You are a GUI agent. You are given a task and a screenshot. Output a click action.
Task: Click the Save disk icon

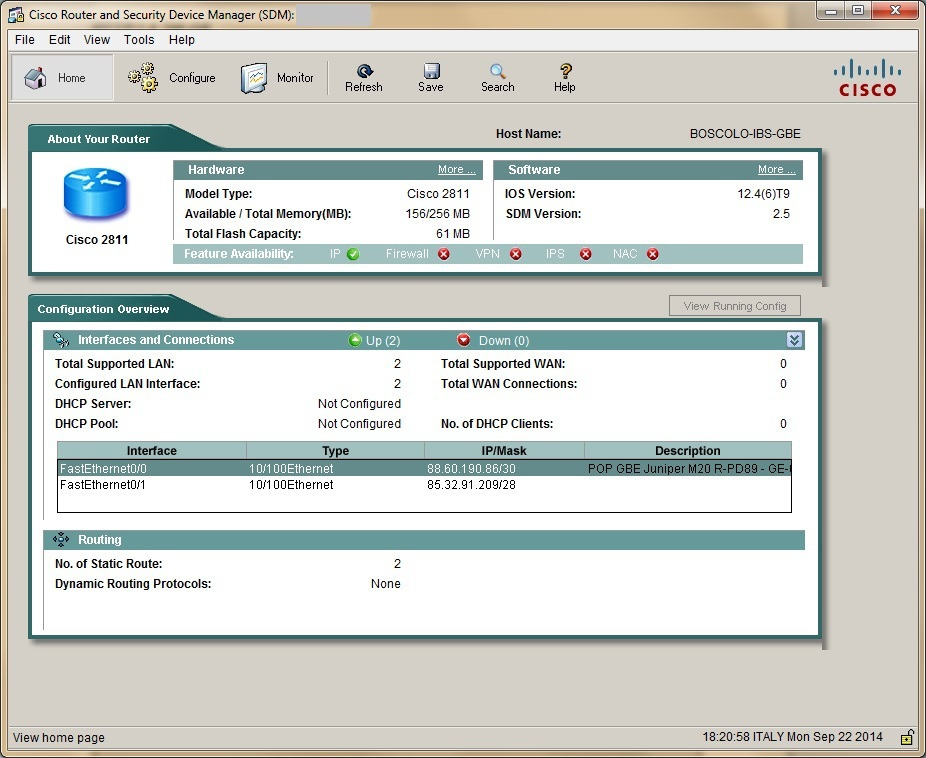431,71
